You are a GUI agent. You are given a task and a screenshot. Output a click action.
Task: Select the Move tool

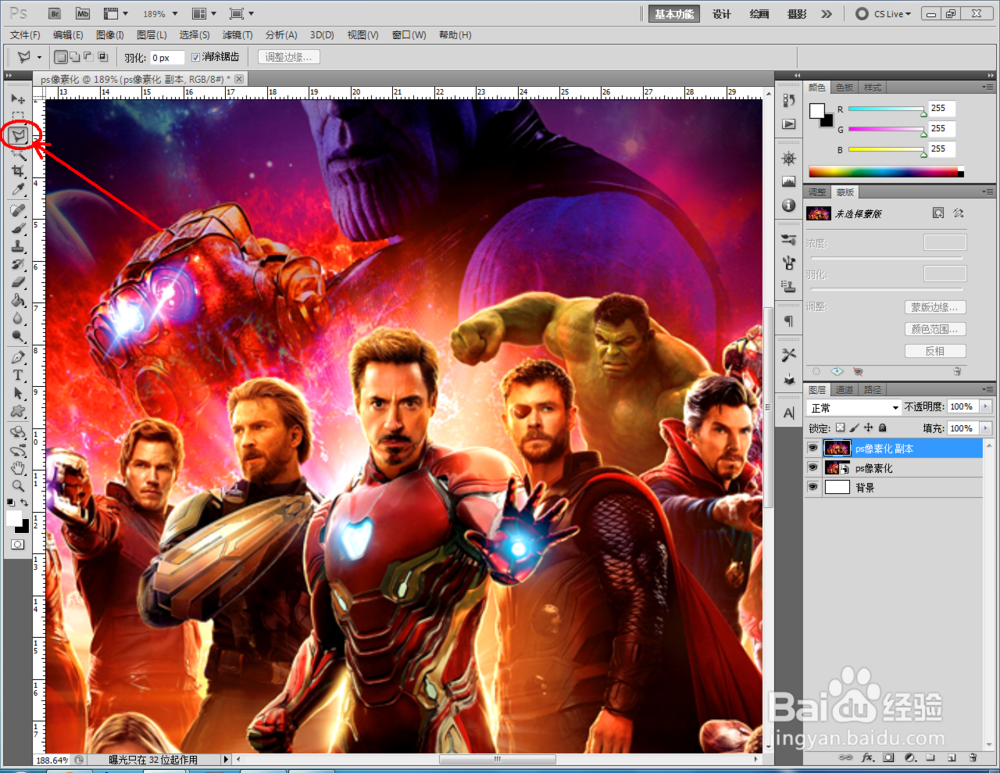coord(18,99)
